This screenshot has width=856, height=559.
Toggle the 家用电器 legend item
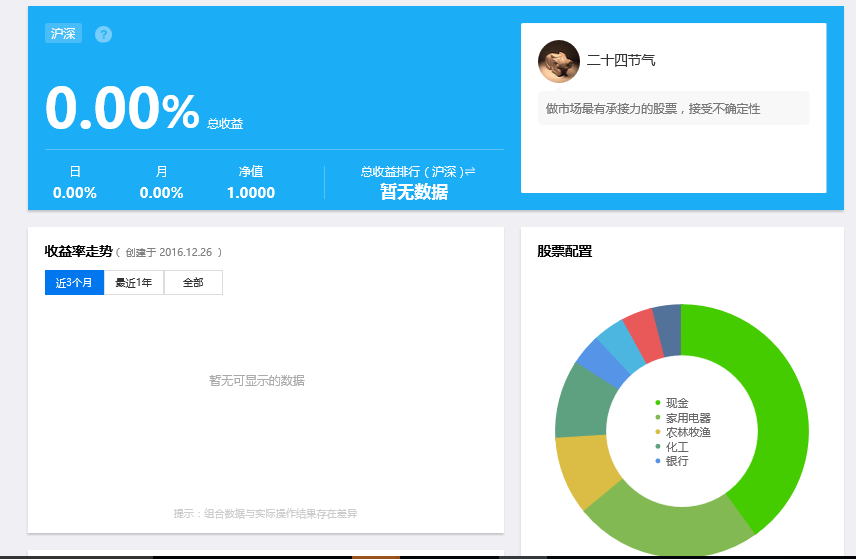687,418
